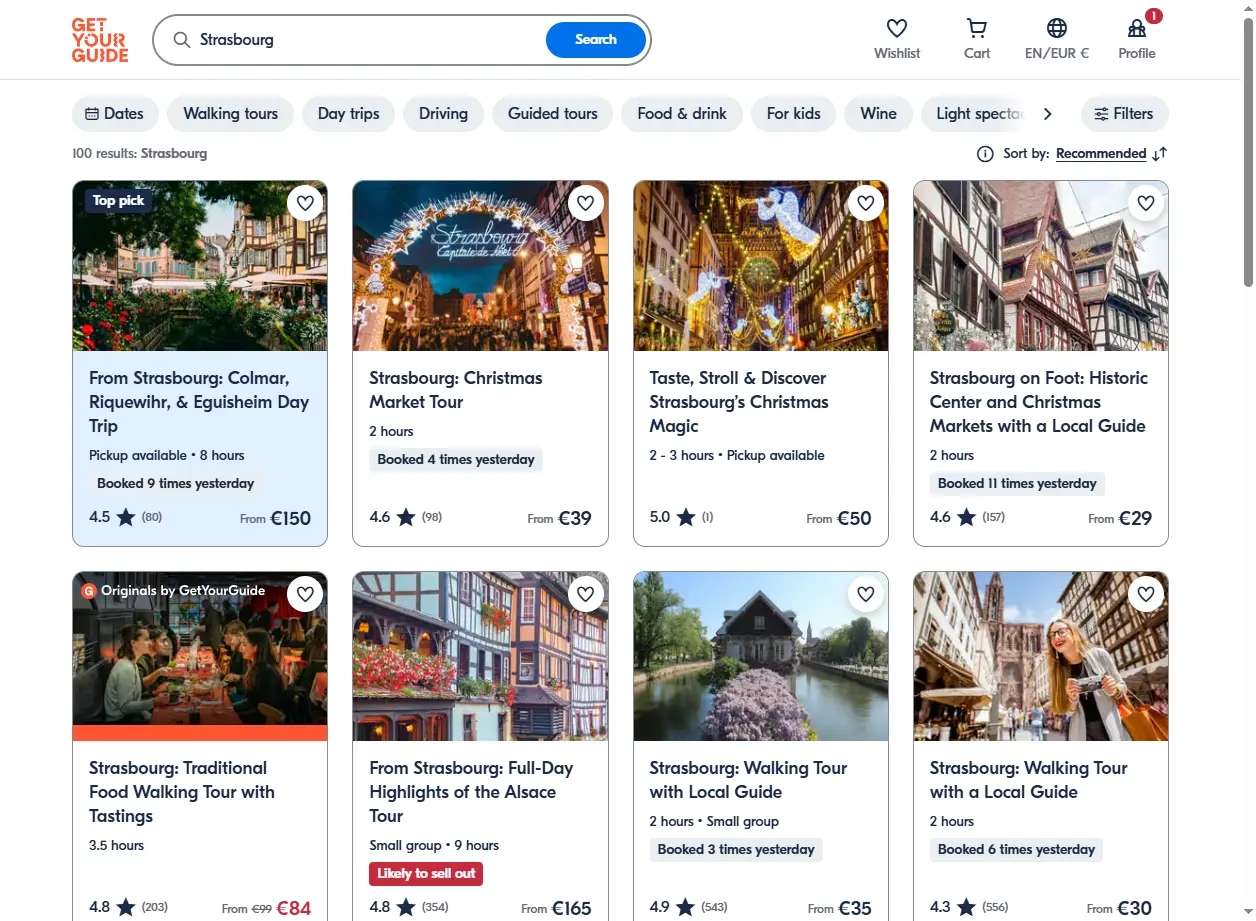Image resolution: width=1256 pixels, height=921 pixels.
Task: Select the Walking tours category chip
Action: 230,114
